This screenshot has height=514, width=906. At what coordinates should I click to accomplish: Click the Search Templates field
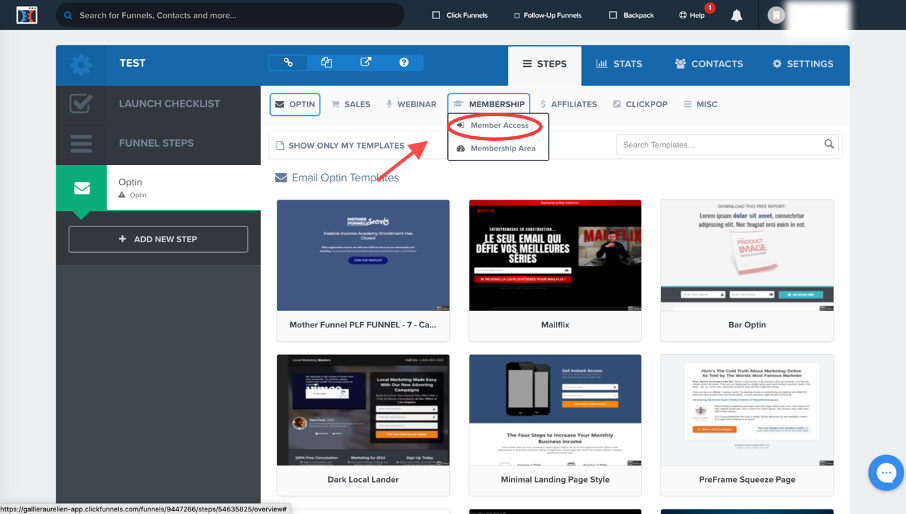(728, 145)
